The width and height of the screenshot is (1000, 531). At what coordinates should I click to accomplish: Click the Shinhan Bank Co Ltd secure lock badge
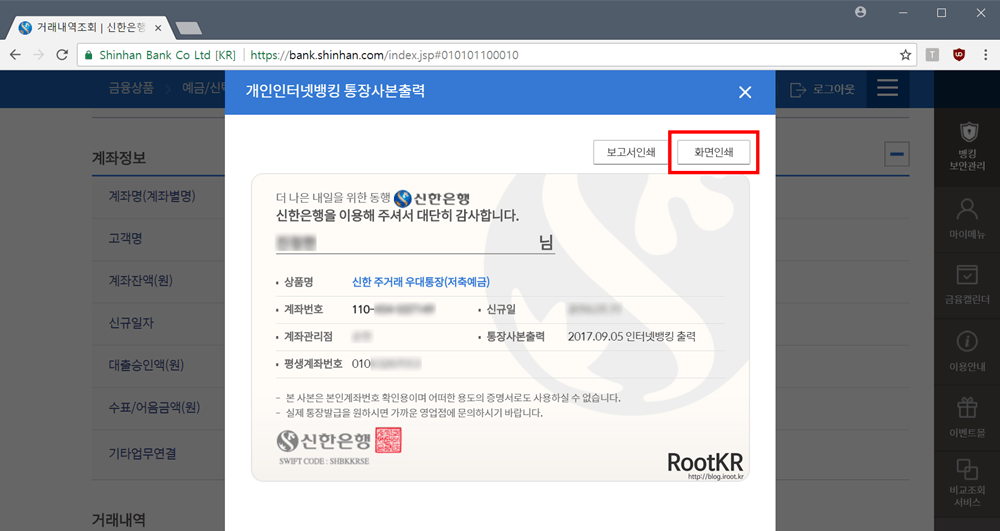[x=159, y=55]
